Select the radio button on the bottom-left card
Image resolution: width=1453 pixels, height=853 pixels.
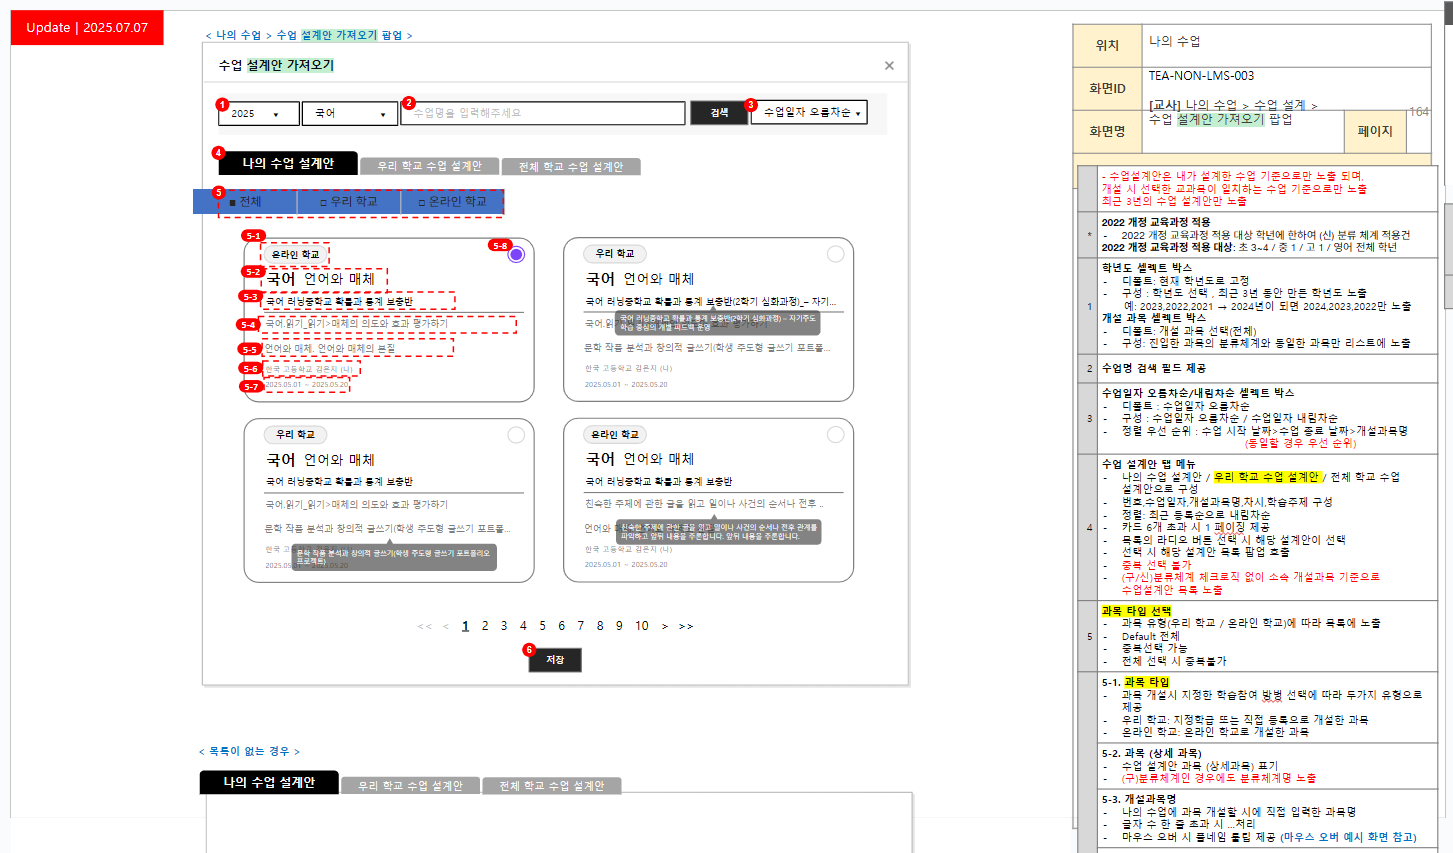click(516, 435)
